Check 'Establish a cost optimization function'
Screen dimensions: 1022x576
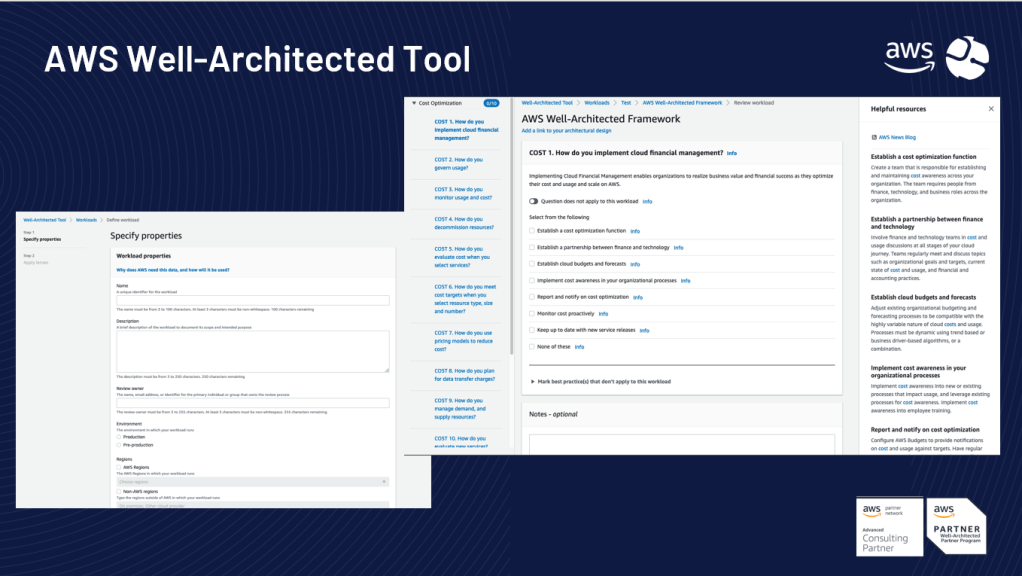tap(532, 230)
